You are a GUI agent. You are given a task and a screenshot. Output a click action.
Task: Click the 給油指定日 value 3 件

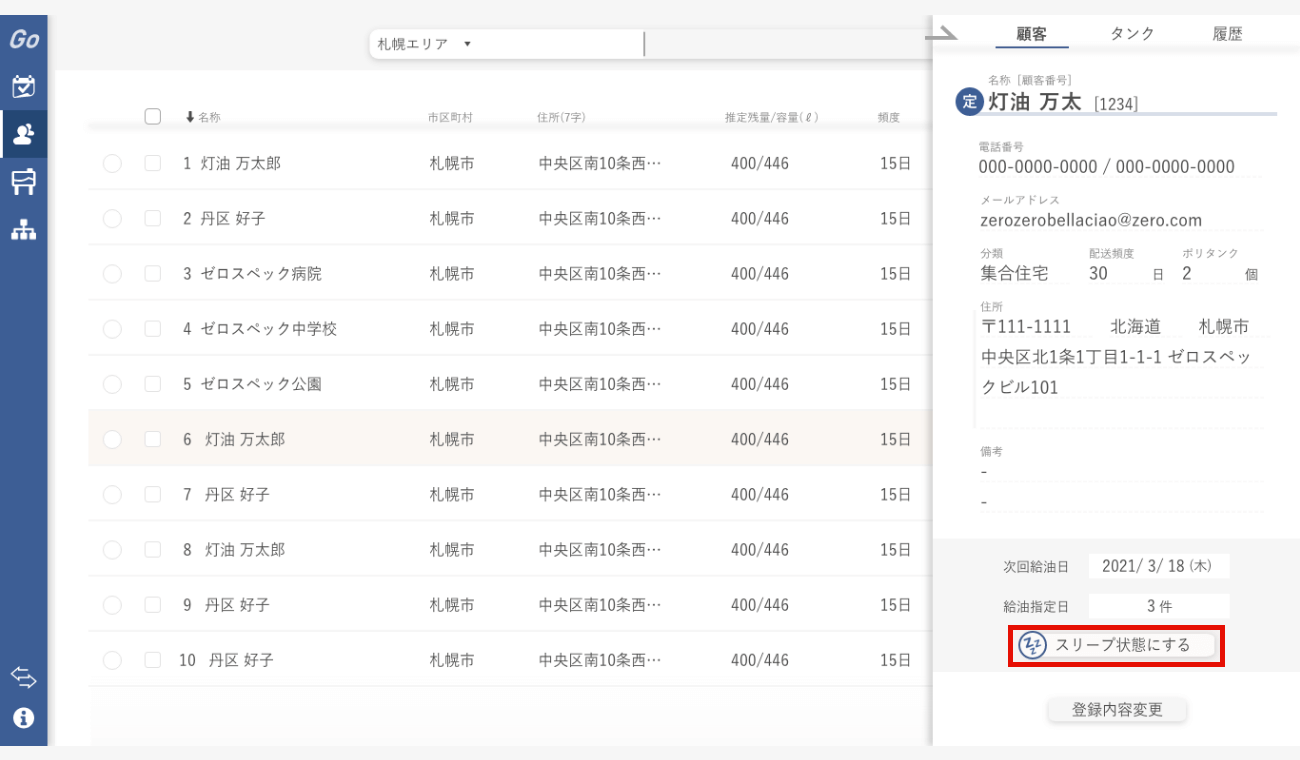1159,606
